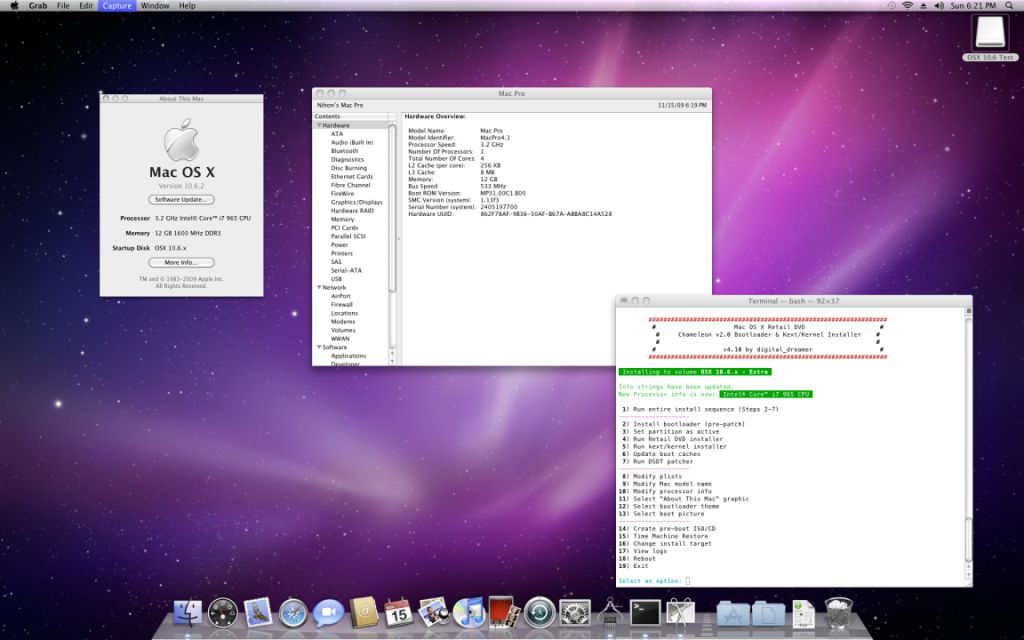Launch Preview from the Dock
The image size is (1024, 640).
[x=434, y=613]
